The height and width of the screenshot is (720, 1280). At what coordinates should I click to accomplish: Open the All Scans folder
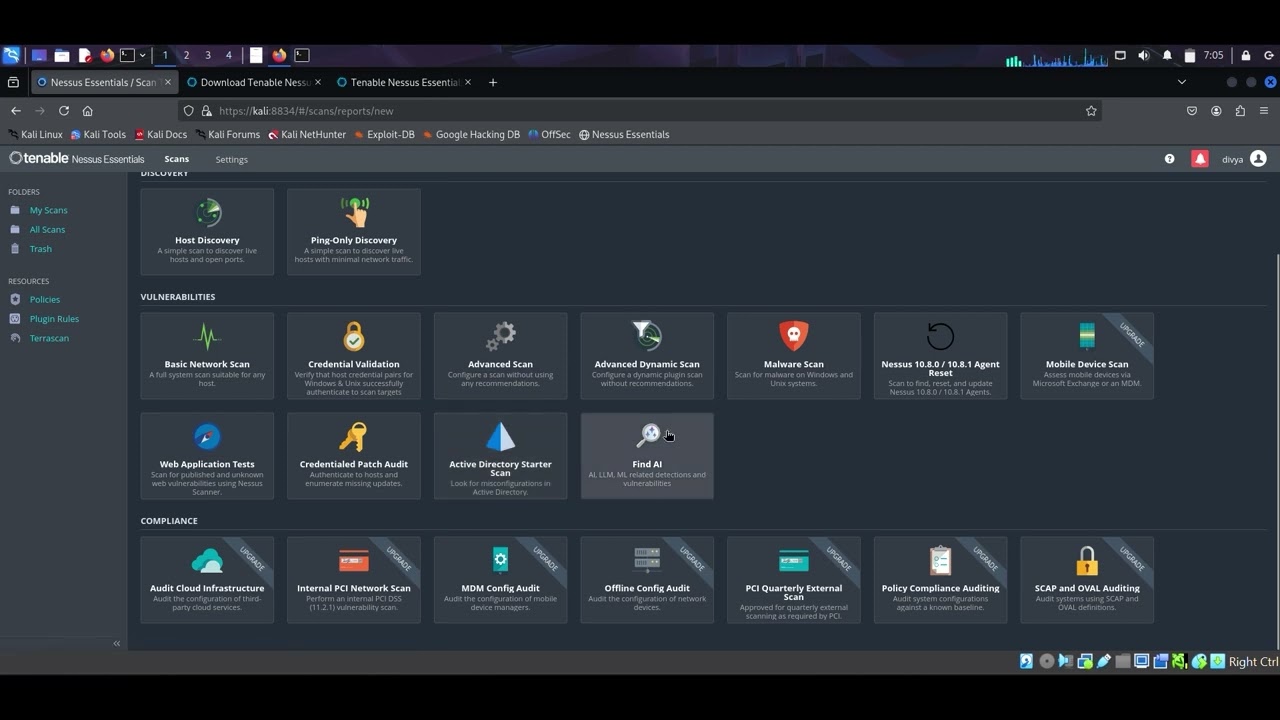click(47, 230)
